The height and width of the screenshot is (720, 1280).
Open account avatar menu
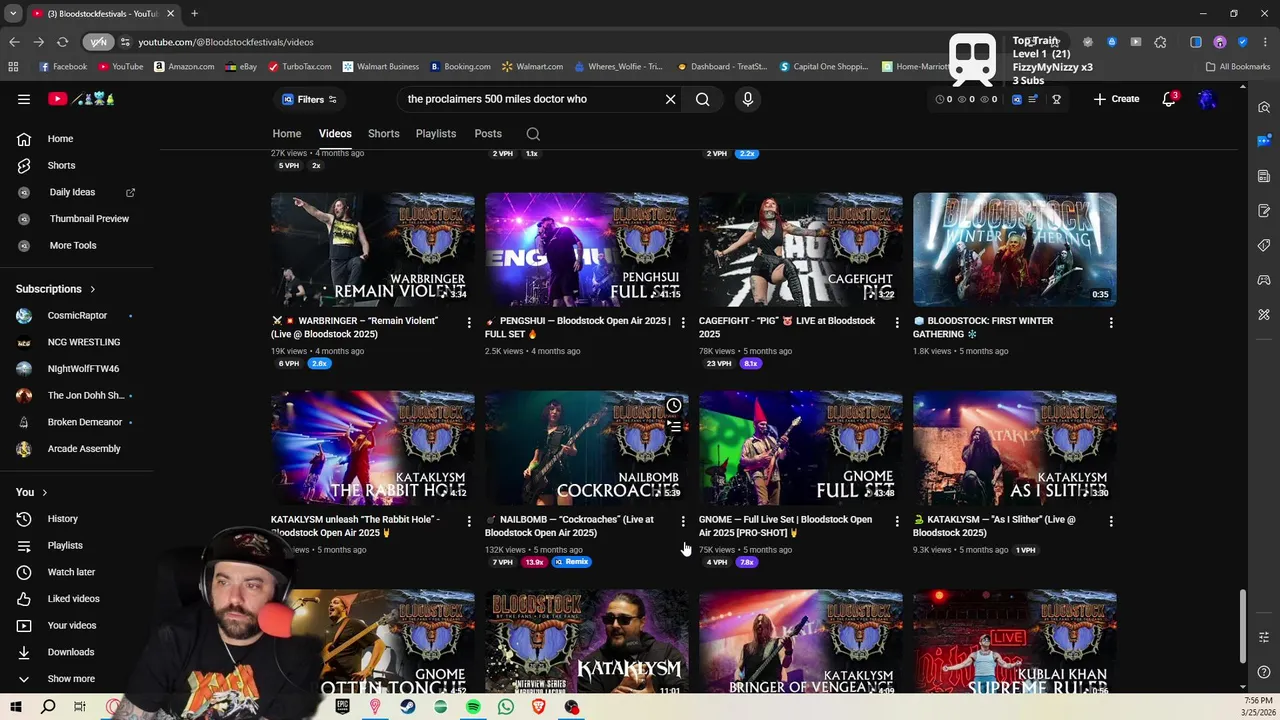click(x=1207, y=99)
